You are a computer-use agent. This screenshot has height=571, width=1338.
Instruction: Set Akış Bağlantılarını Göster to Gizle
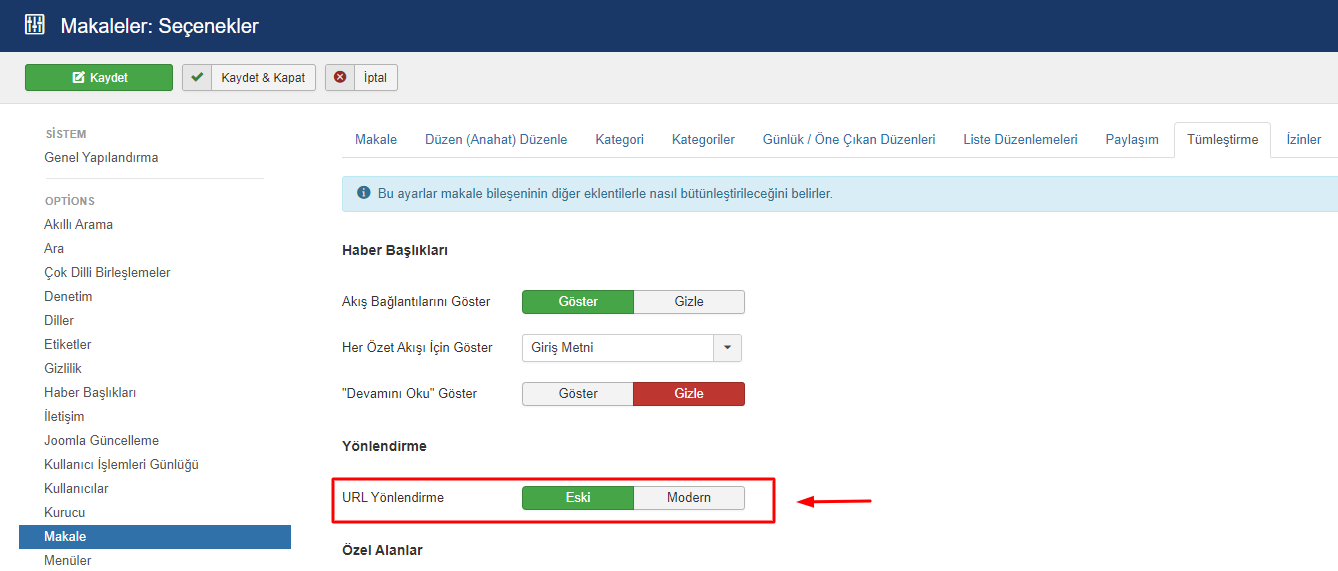pos(689,302)
